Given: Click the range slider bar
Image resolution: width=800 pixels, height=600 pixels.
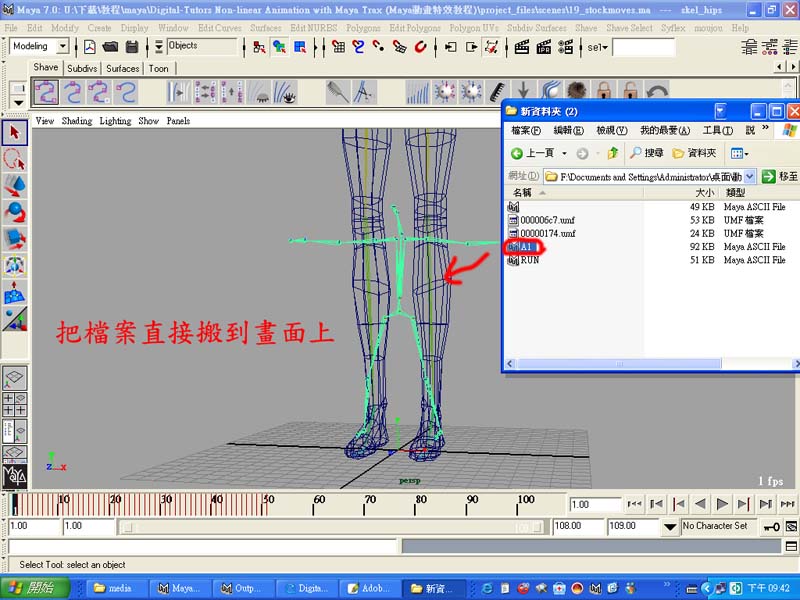Looking at the screenshot, I should (331, 527).
